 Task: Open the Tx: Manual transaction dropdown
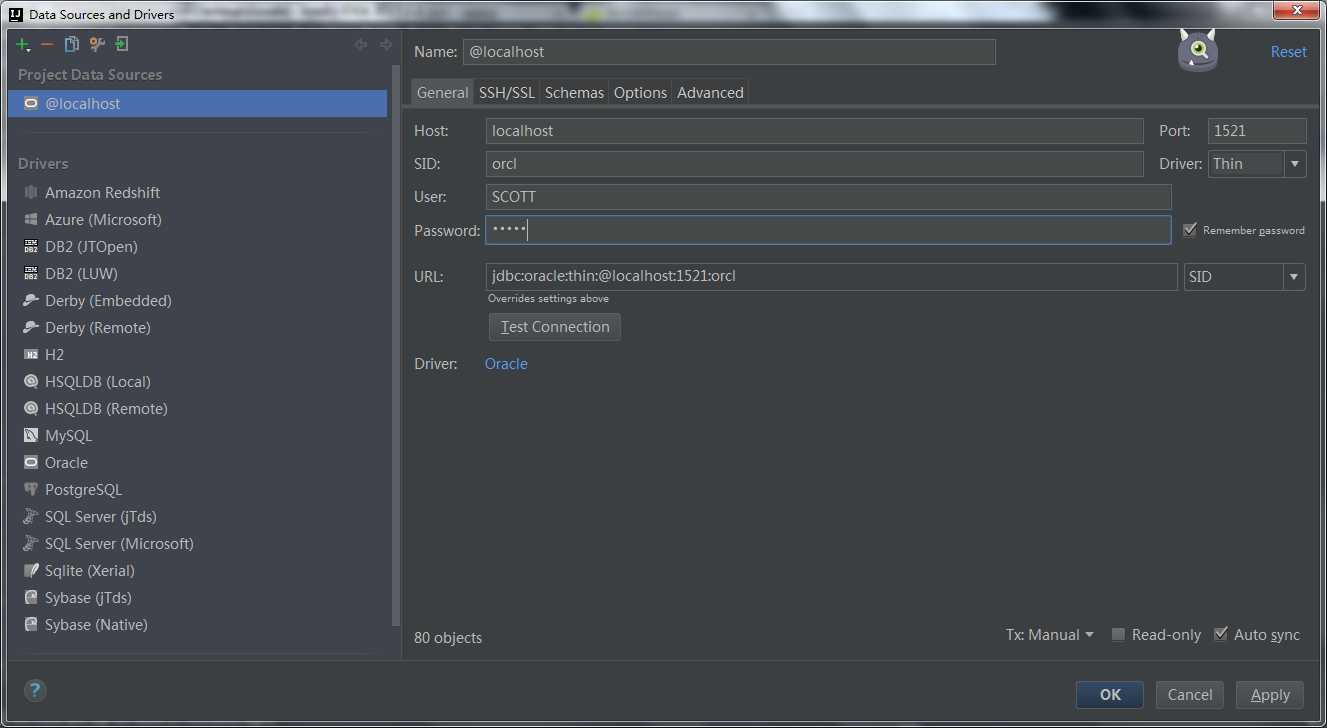[1050, 634]
